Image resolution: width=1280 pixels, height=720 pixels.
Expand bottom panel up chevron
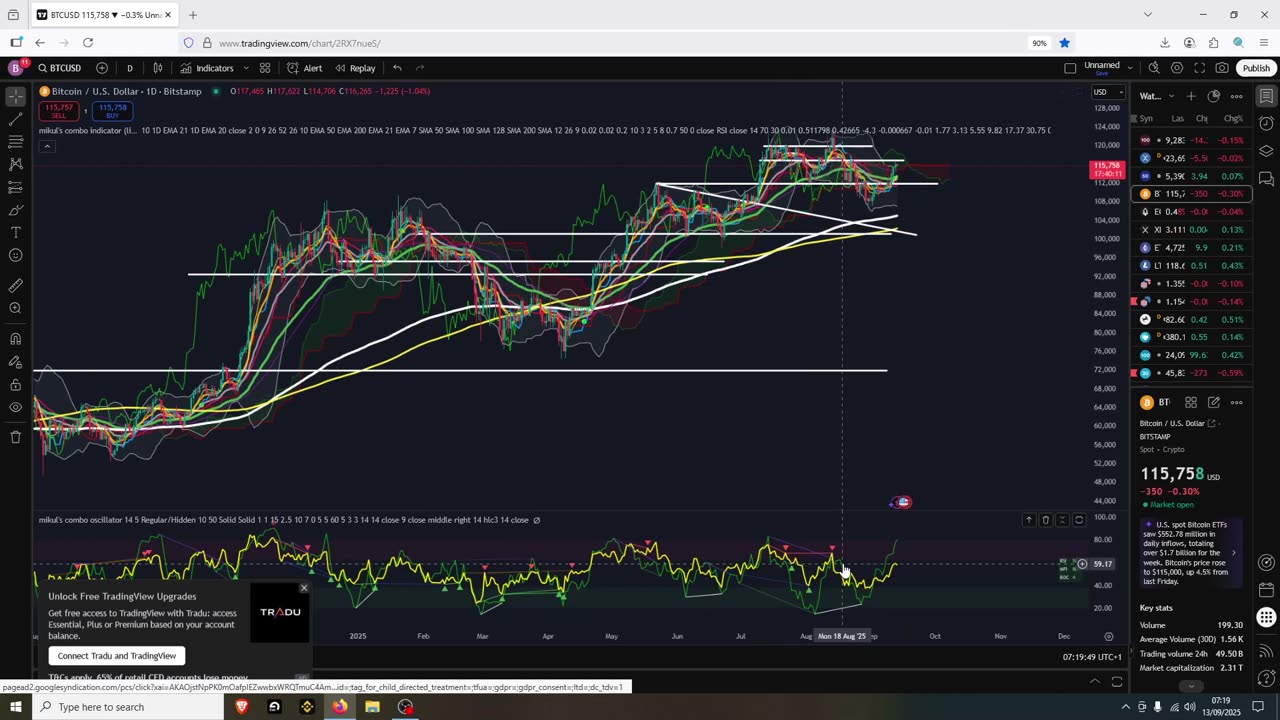1095,682
